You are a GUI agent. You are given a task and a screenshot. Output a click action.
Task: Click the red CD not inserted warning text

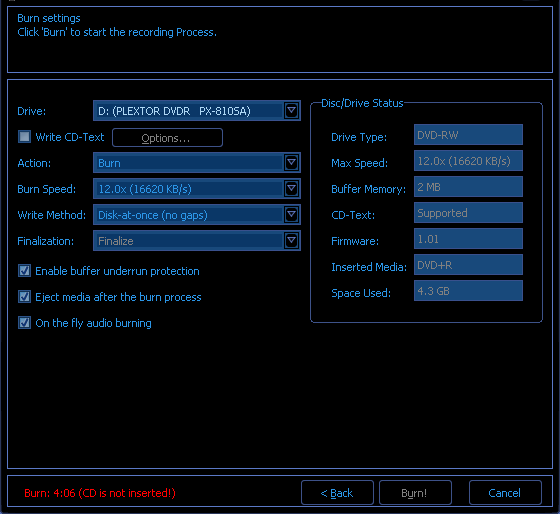pyautogui.click(x=100, y=493)
